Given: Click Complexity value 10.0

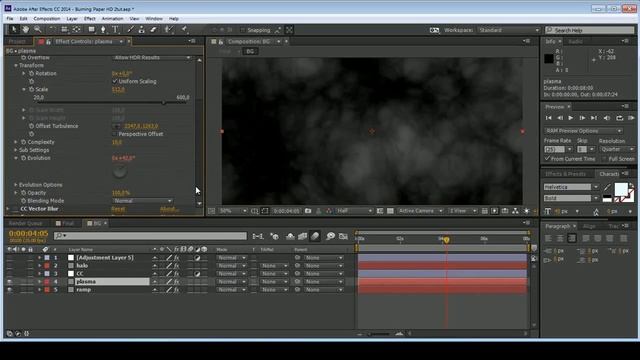Looking at the screenshot, I should click(x=117, y=142).
